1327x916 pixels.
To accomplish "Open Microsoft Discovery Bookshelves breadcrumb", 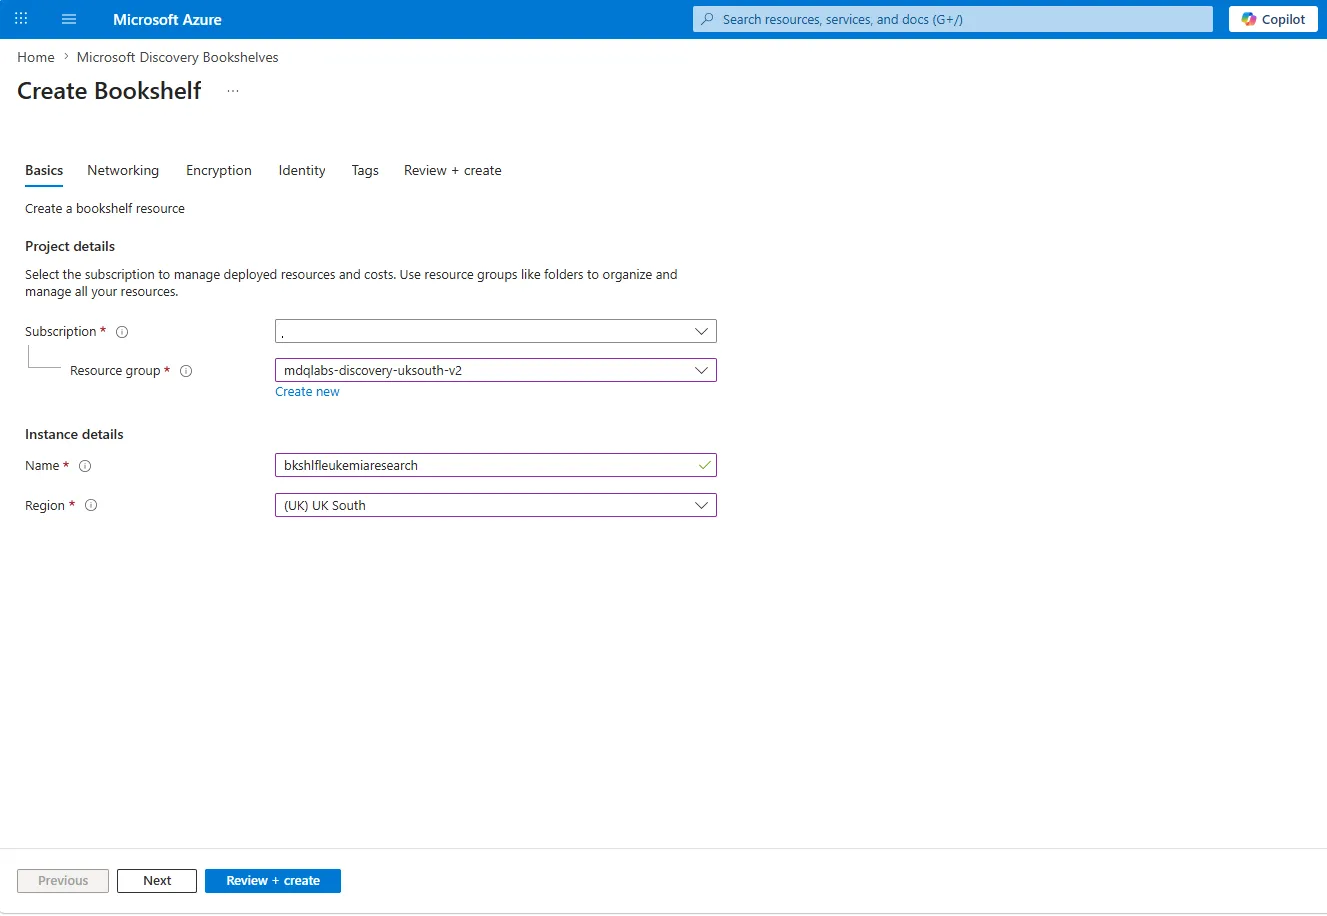I will pyautogui.click(x=178, y=57).
